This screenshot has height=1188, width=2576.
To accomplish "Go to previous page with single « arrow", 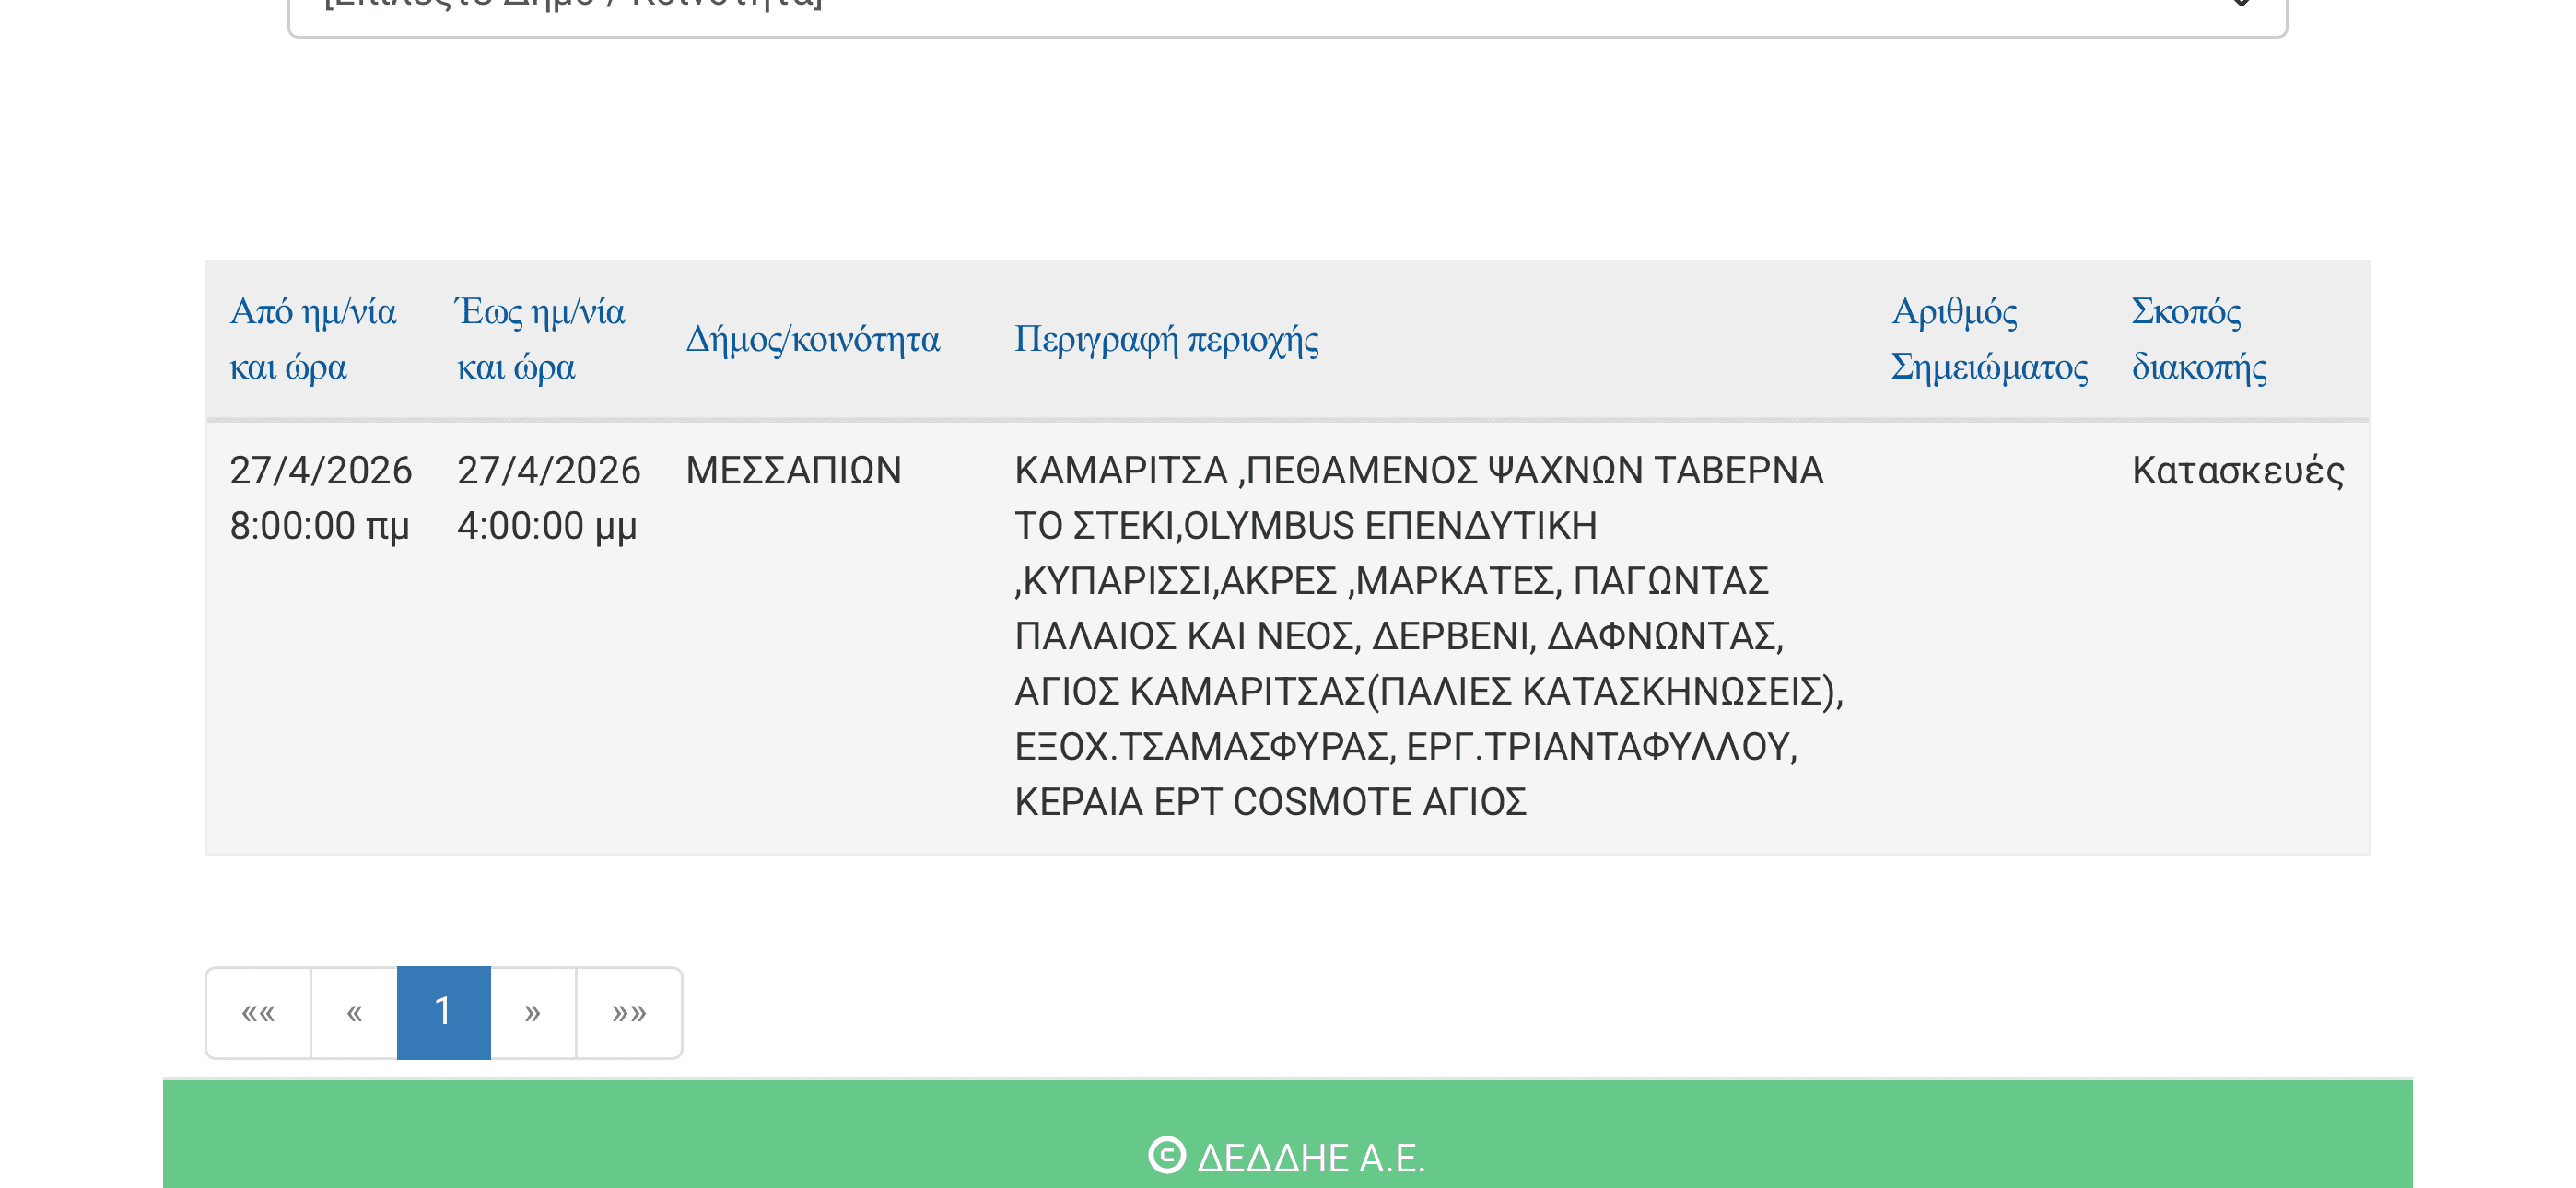I will 354,1012.
